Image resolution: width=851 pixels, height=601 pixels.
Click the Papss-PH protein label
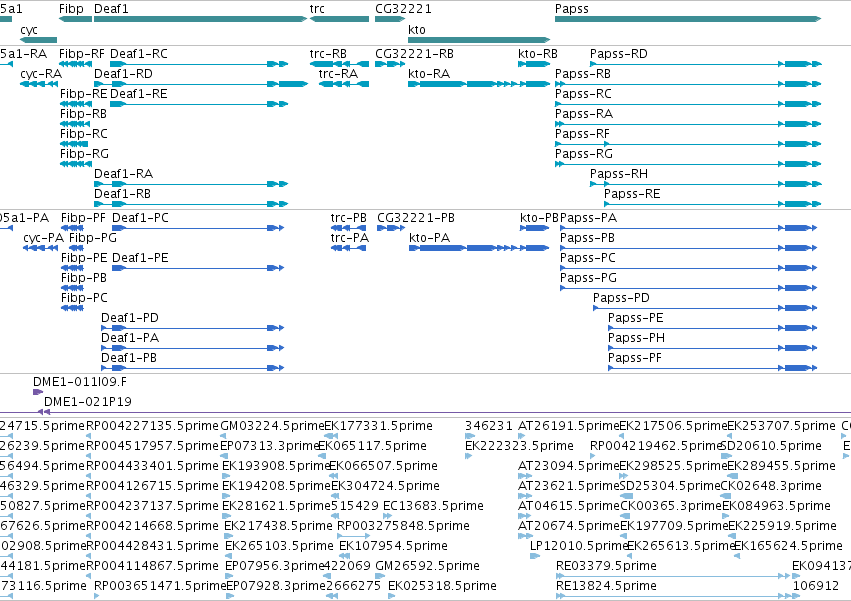[x=636, y=338]
